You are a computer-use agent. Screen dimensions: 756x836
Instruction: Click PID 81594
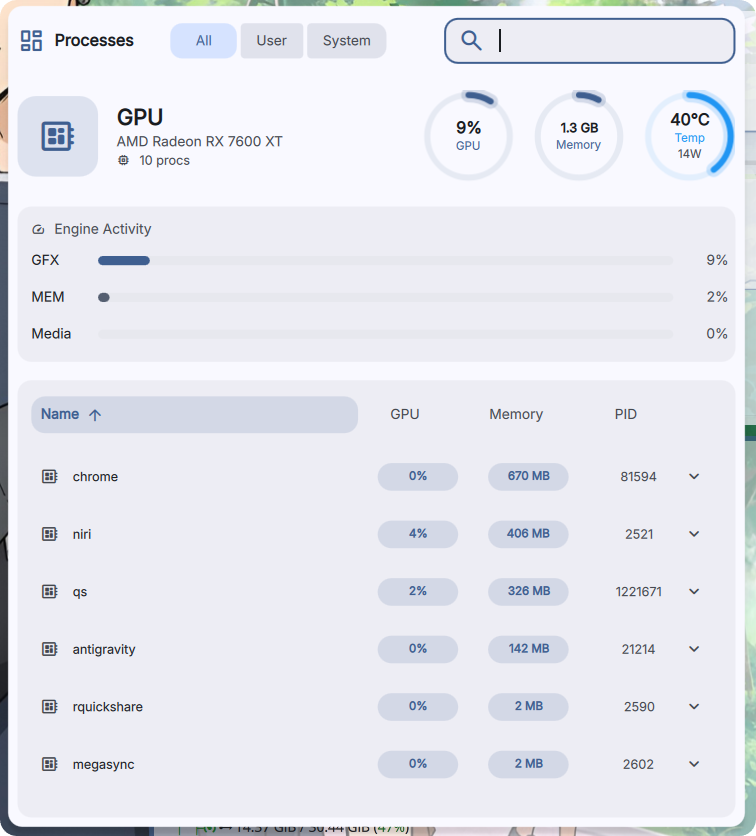pos(638,477)
